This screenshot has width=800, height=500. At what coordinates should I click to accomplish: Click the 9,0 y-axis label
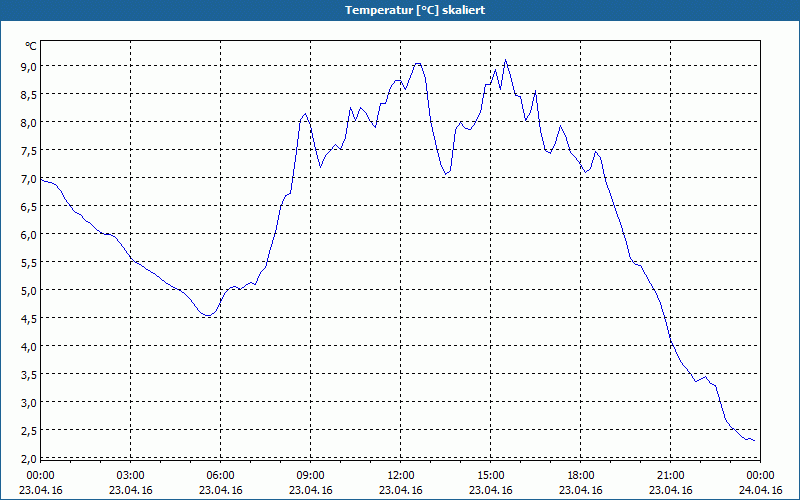29,66
